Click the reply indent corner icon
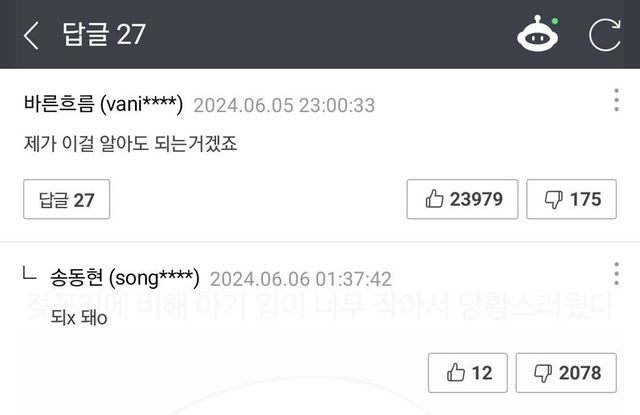Screen dimensions: 640x415 [29, 273]
